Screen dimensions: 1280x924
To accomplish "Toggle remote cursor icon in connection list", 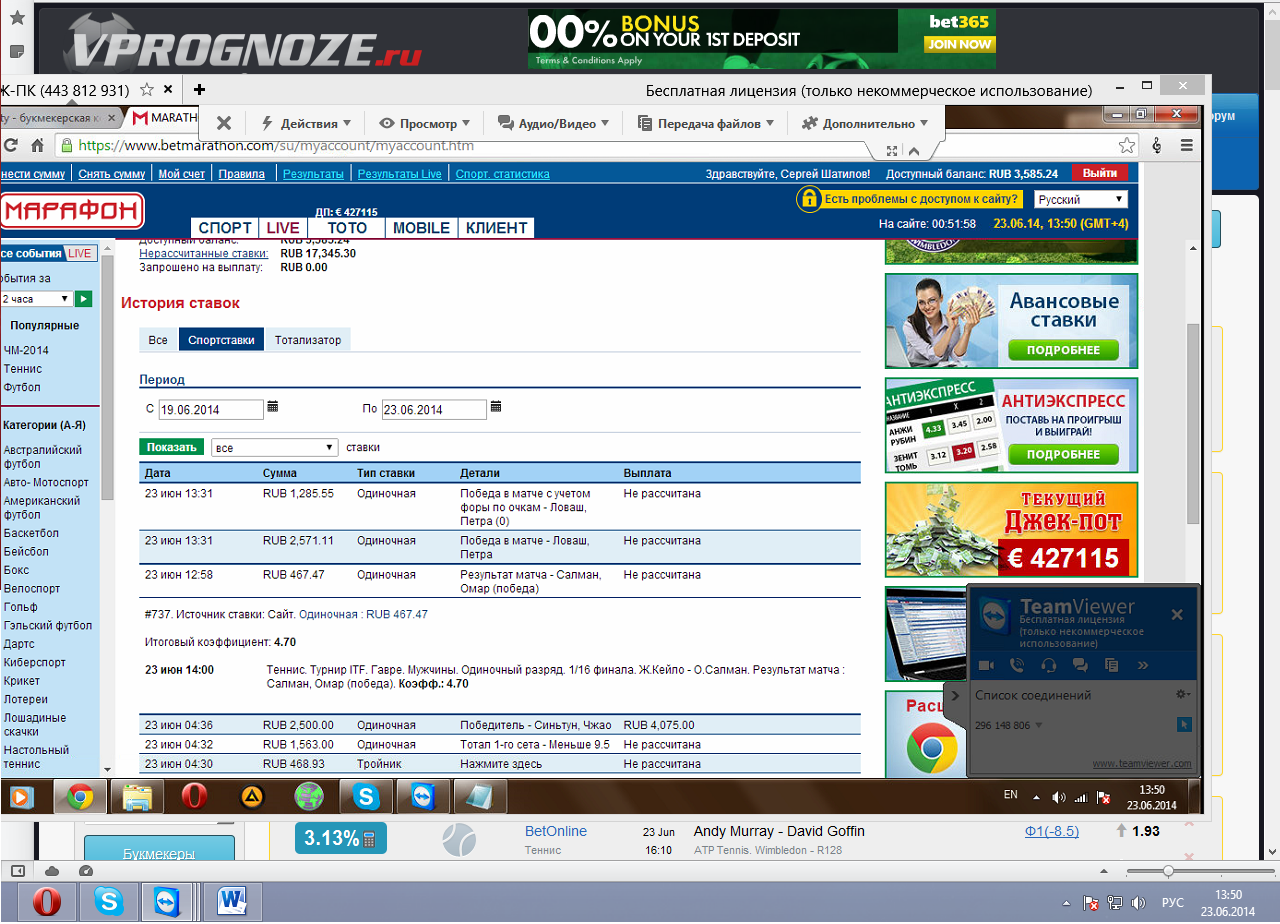I will coord(1184,724).
